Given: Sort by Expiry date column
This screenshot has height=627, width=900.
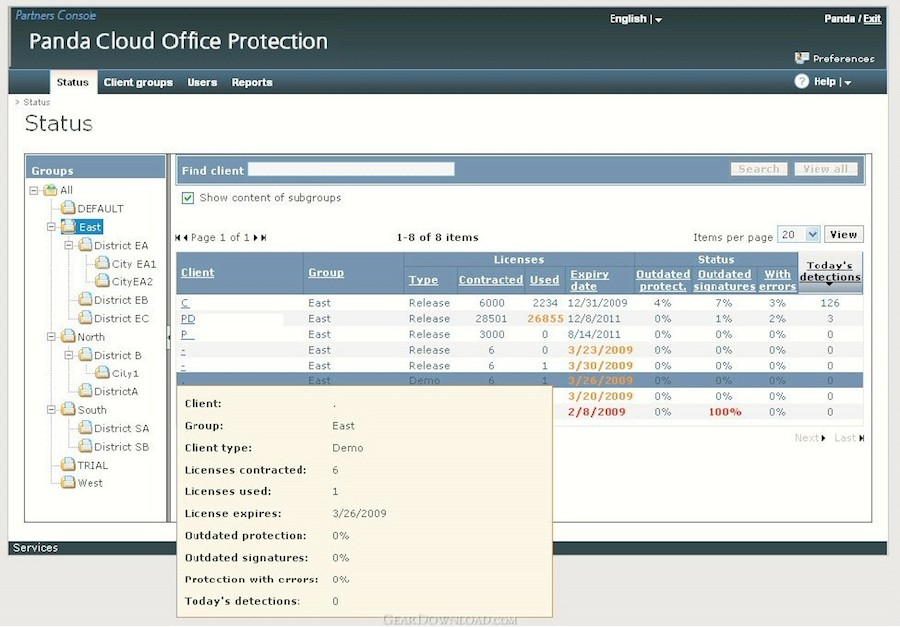Looking at the screenshot, I should [589, 280].
